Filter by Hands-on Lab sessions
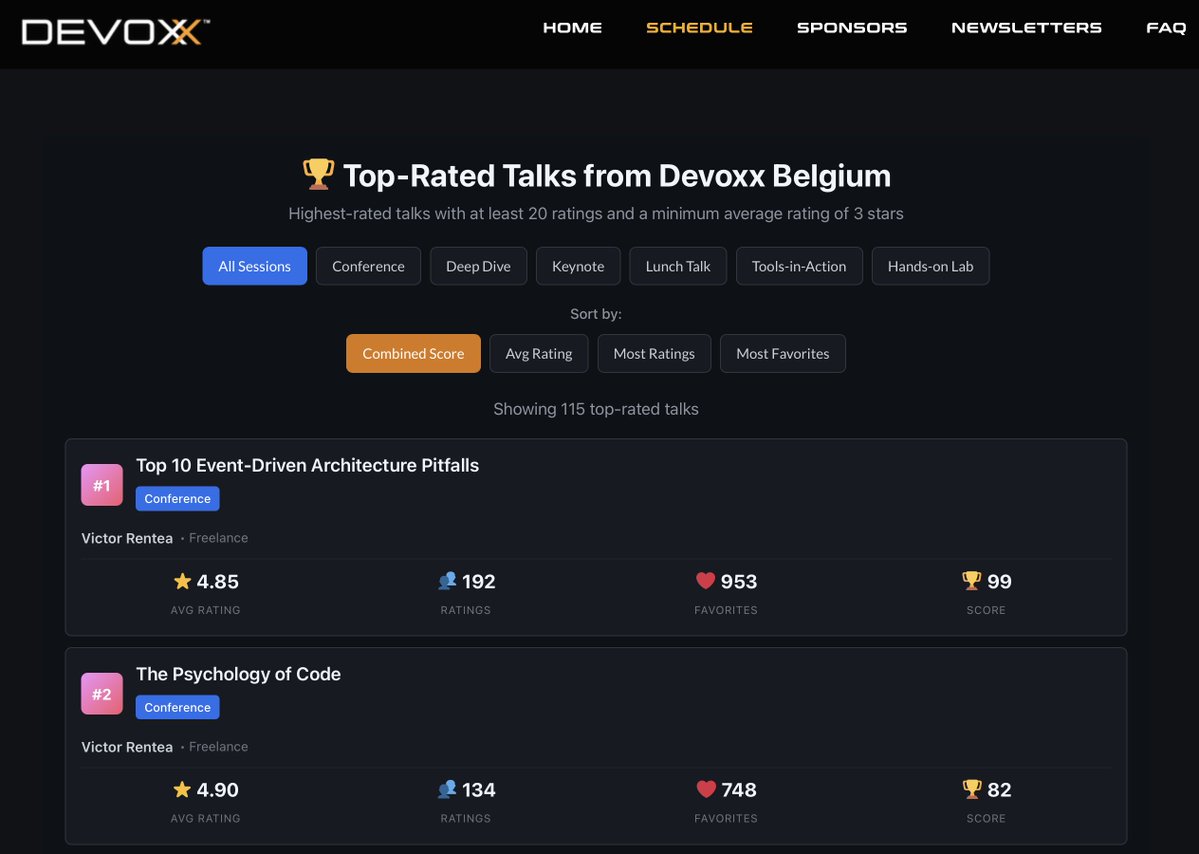The height and width of the screenshot is (854, 1199). pyautogui.click(x=931, y=266)
